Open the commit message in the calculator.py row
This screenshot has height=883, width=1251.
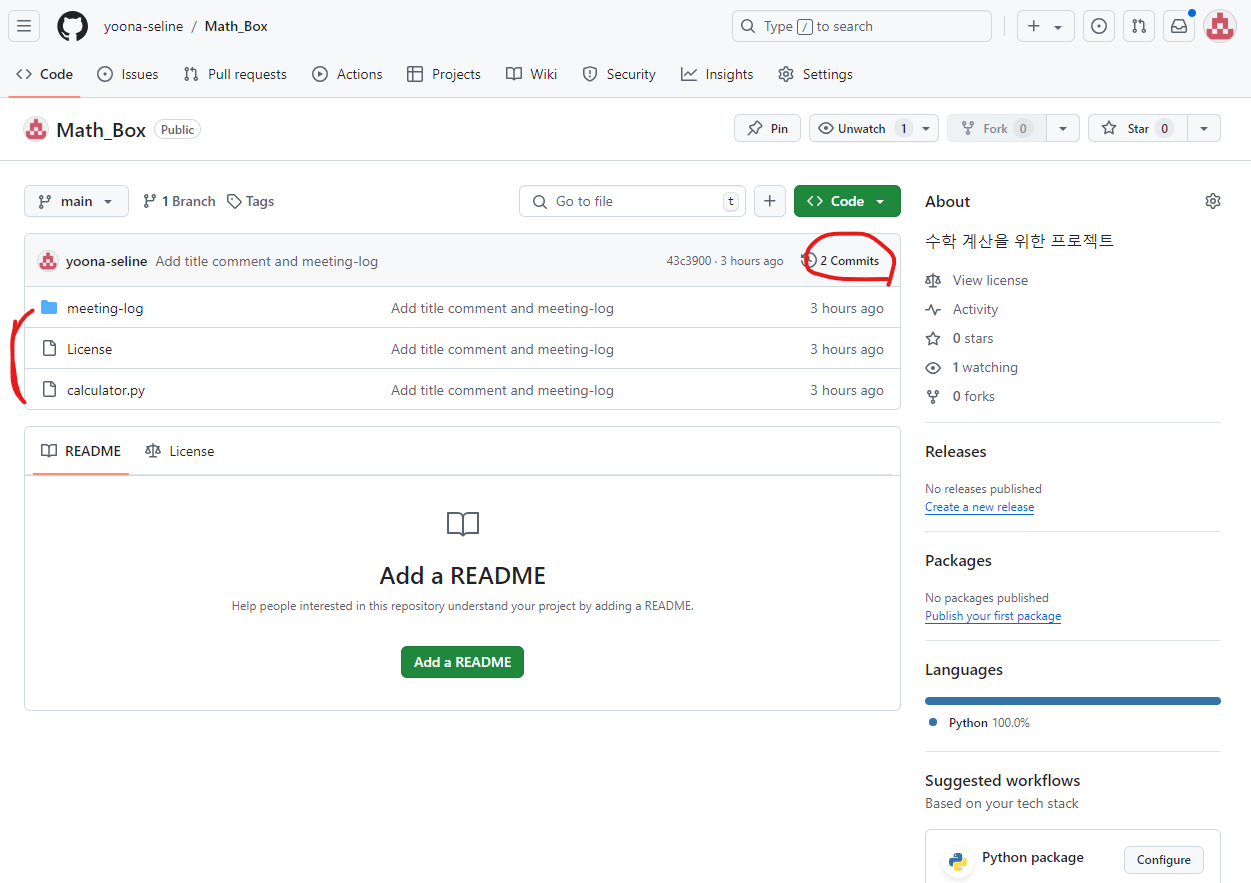pyautogui.click(x=502, y=390)
